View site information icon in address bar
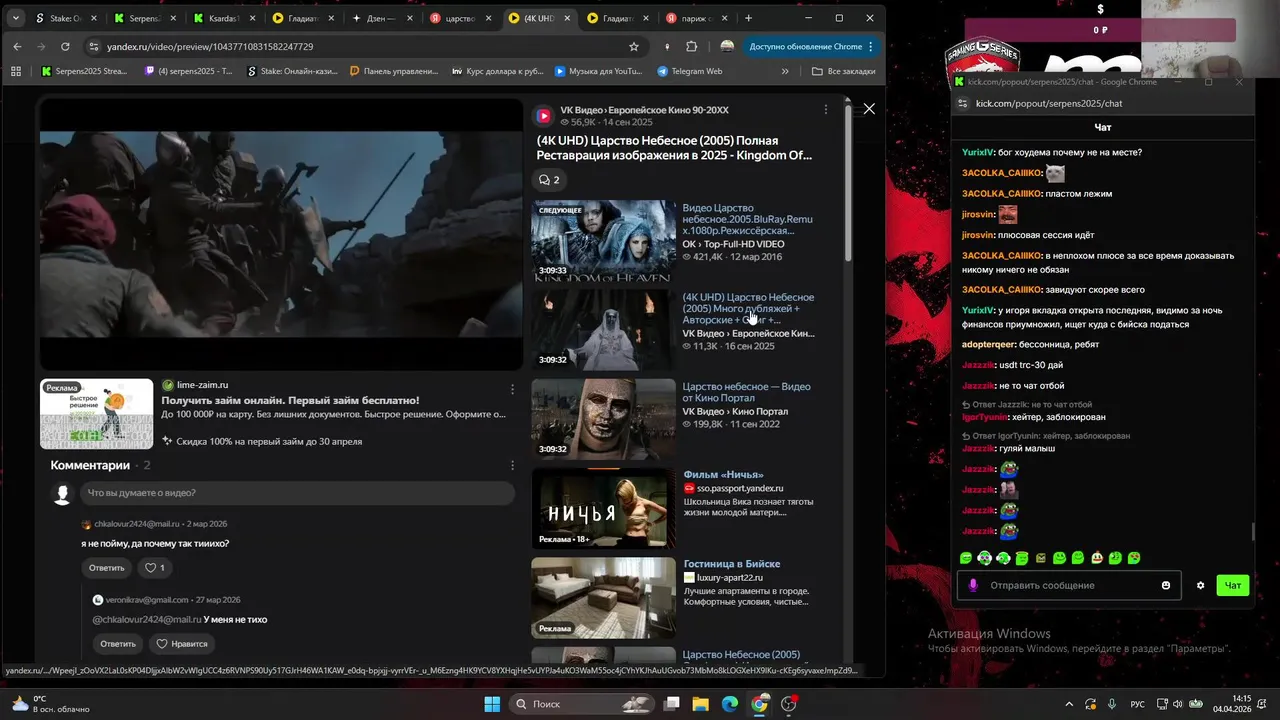Viewport: 1280px width, 720px height. click(x=94, y=47)
